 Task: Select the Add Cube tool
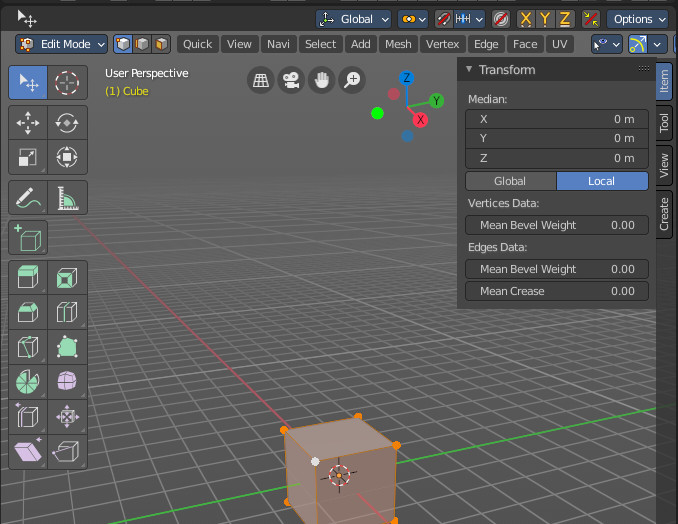pyautogui.click(x=28, y=238)
